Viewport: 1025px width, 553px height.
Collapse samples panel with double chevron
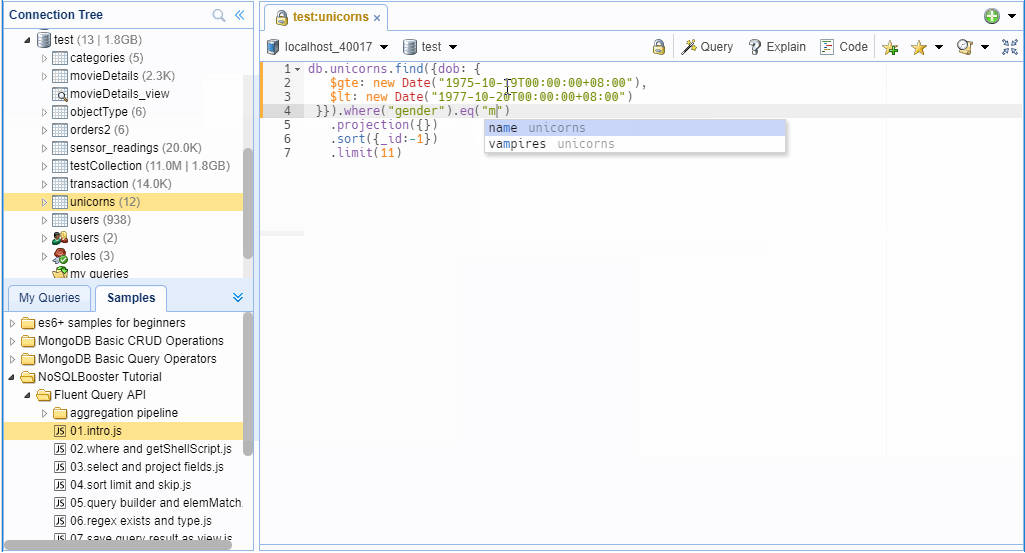[x=238, y=298]
